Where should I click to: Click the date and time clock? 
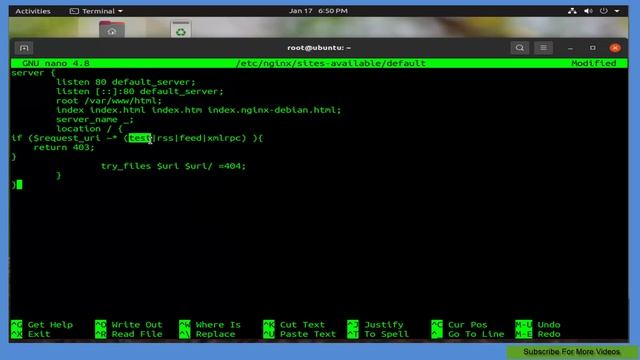pyautogui.click(x=318, y=11)
